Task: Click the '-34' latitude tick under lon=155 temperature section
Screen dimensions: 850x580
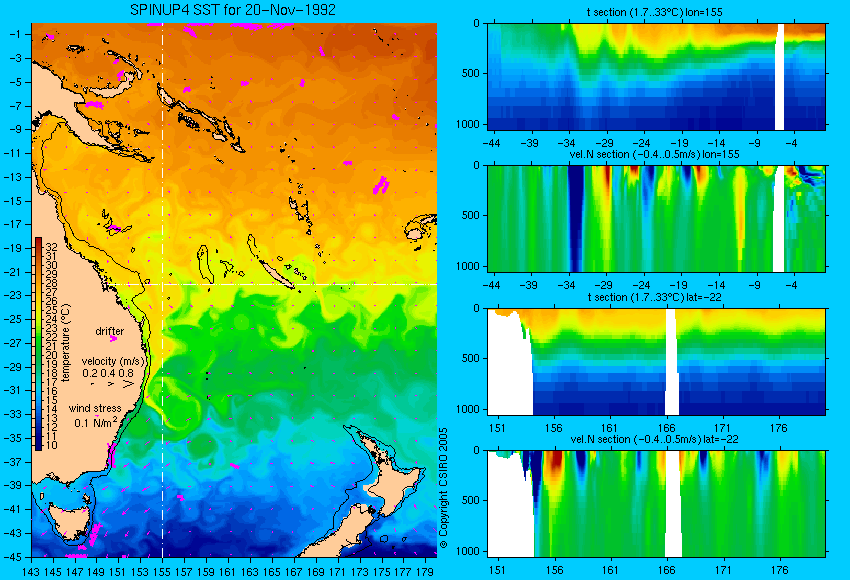Action: pyautogui.click(x=566, y=143)
